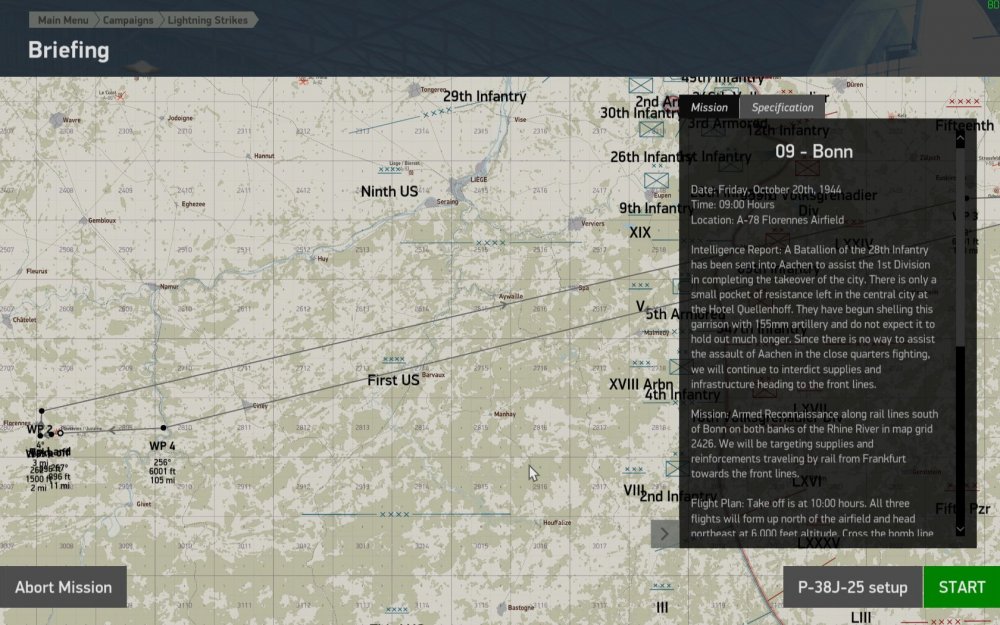Switch to the Specification tab
The height and width of the screenshot is (625, 1000).
pyautogui.click(x=783, y=107)
